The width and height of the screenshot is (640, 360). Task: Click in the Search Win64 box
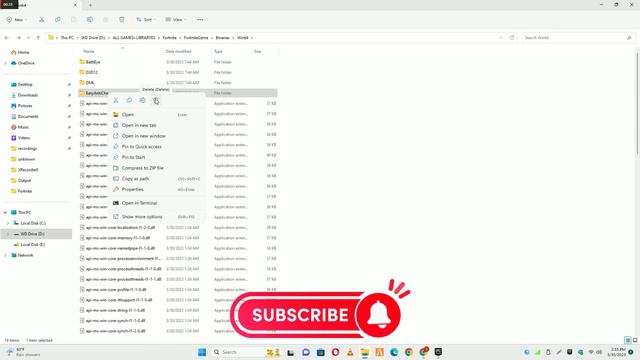tap(578, 38)
